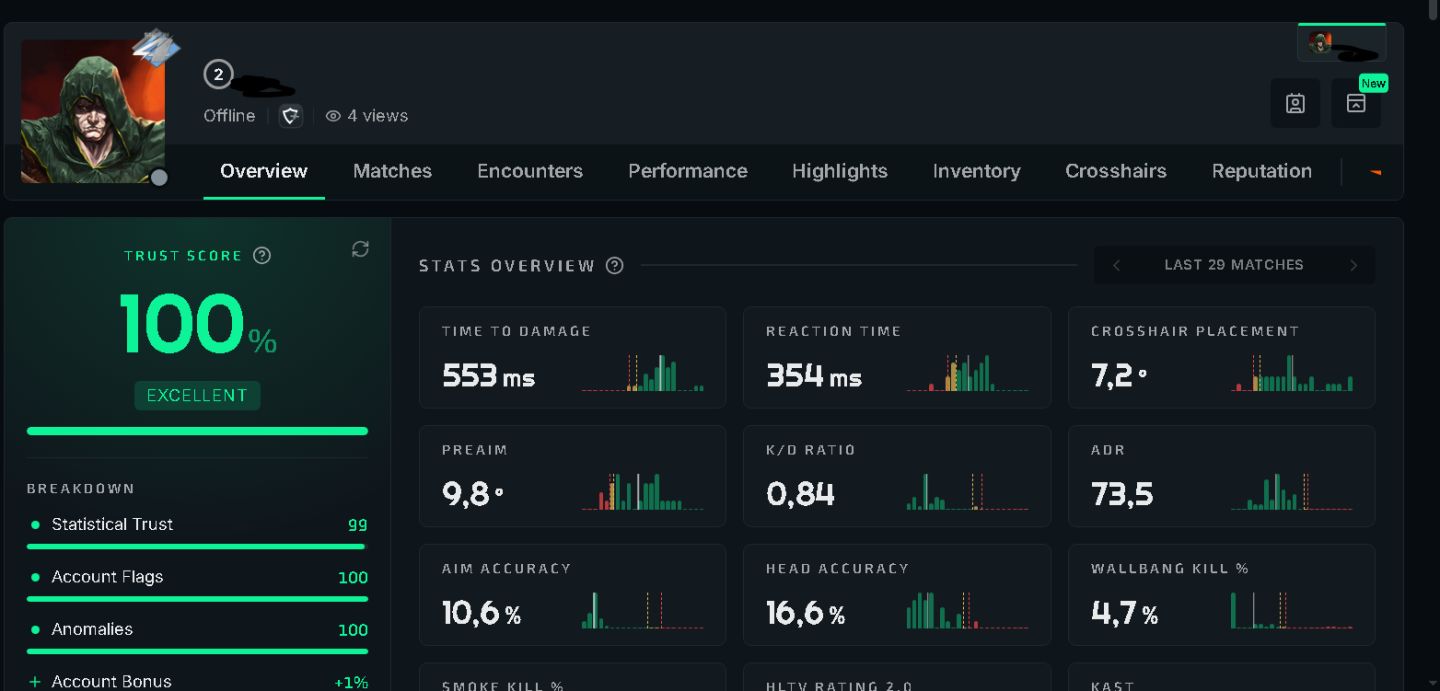Click the Time to Damage stat card

pyautogui.click(x=573, y=357)
